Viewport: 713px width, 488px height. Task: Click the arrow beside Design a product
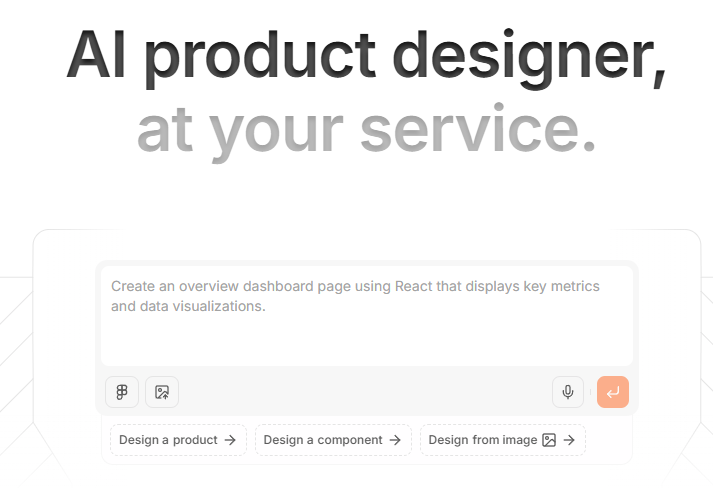pyautogui.click(x=230, y=440)
